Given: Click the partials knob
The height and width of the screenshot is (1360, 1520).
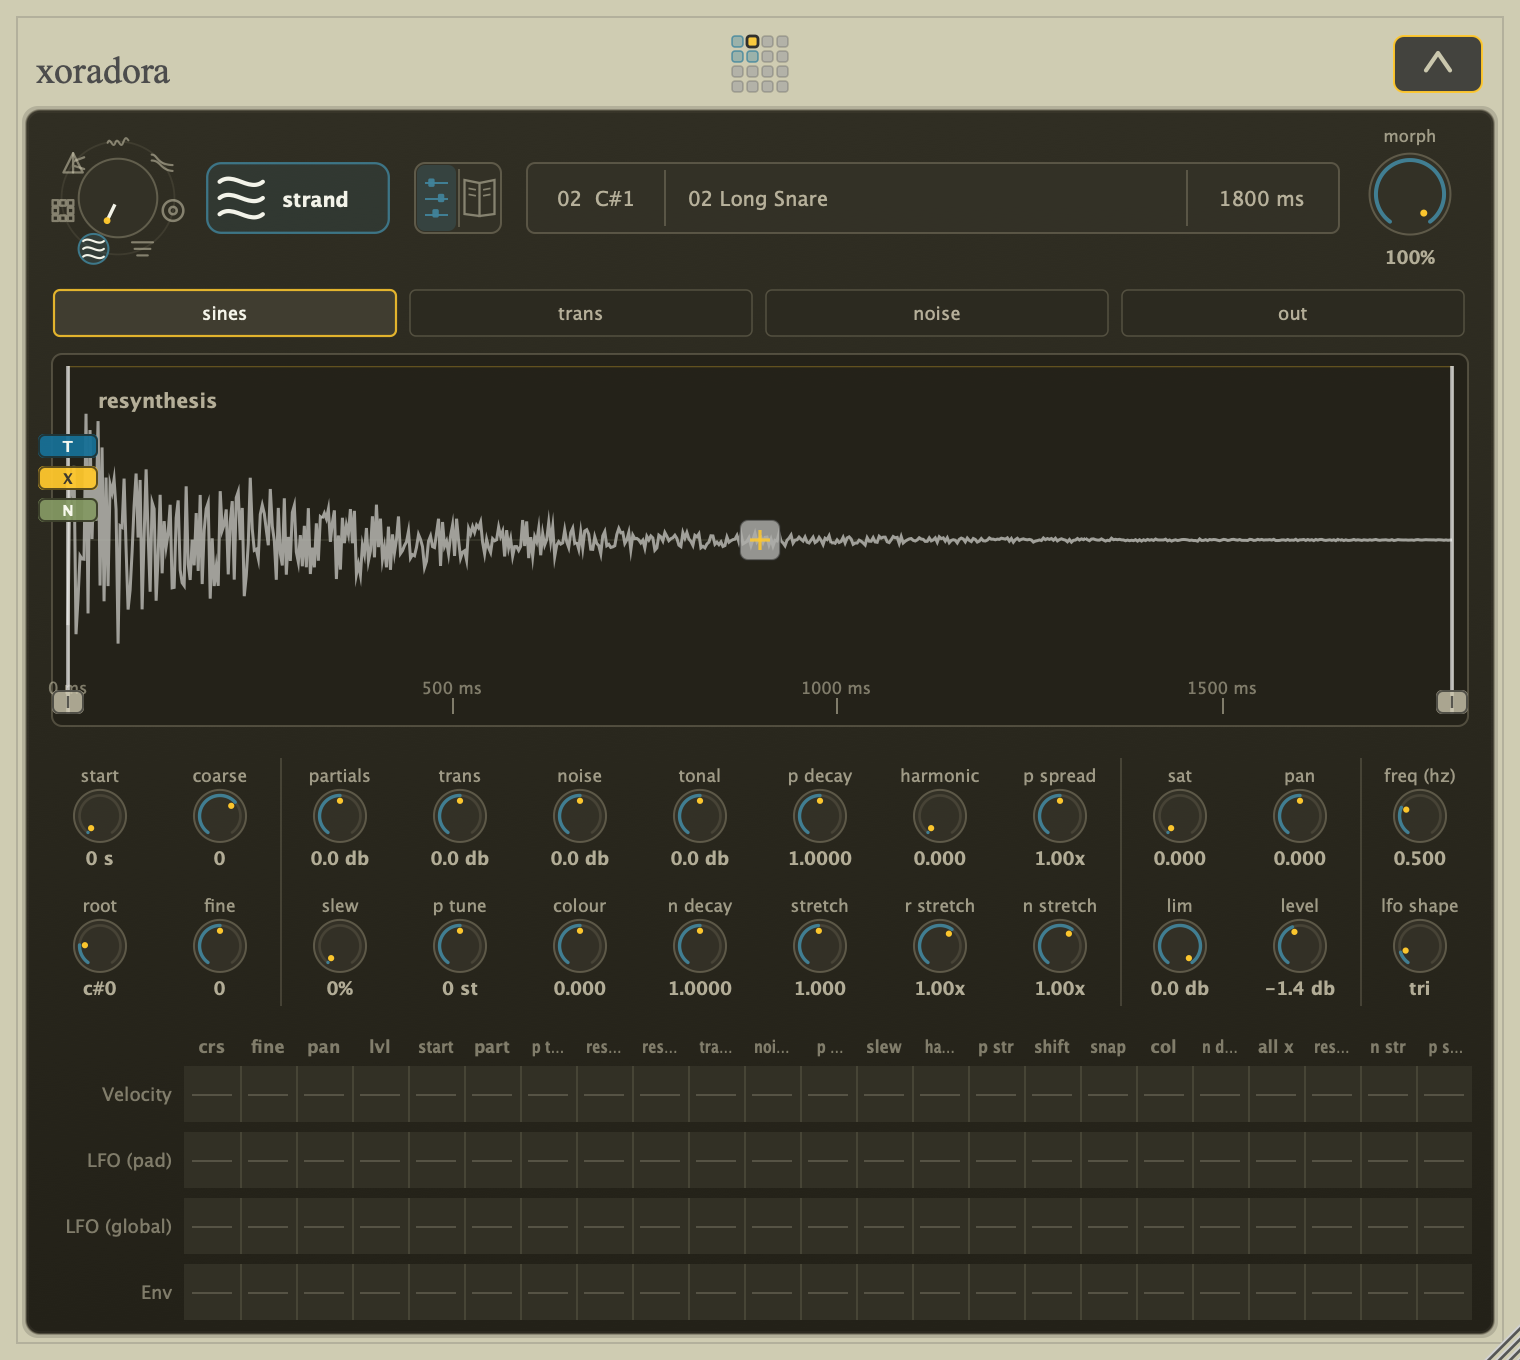Looking at the screenshot, I should [340, 816].
